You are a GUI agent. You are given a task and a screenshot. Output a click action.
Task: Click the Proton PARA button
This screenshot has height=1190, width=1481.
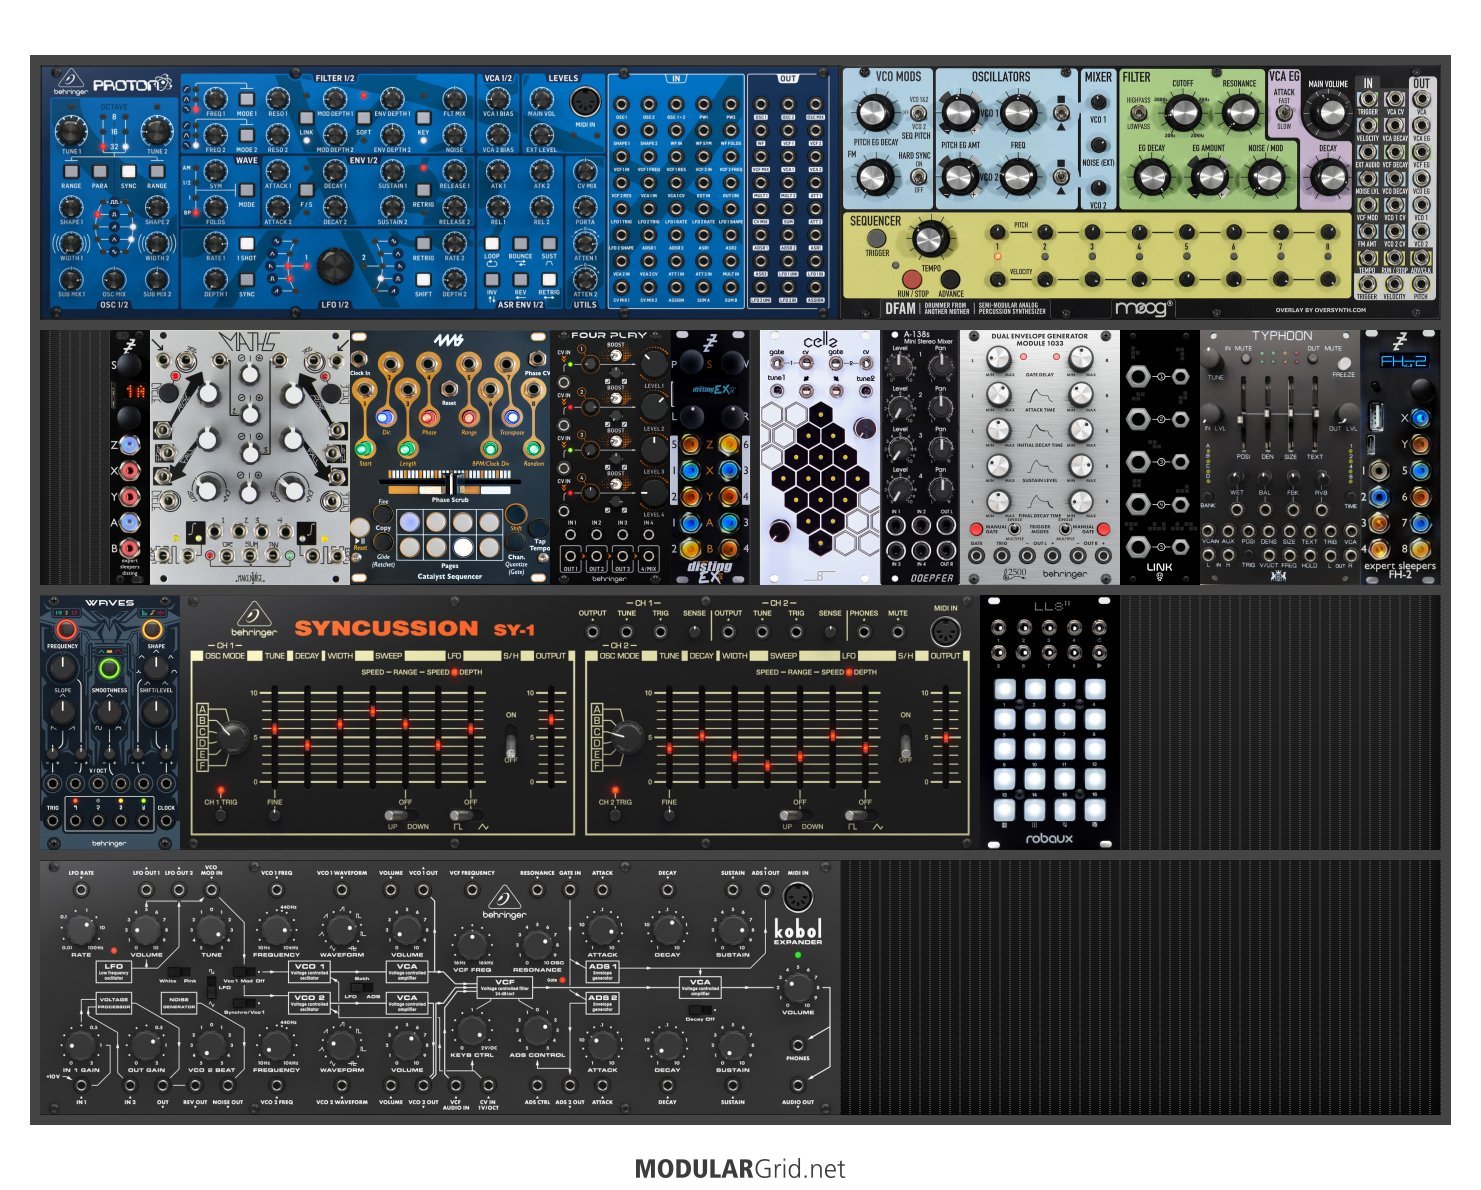pyautogui.click(x=100, y=171)
